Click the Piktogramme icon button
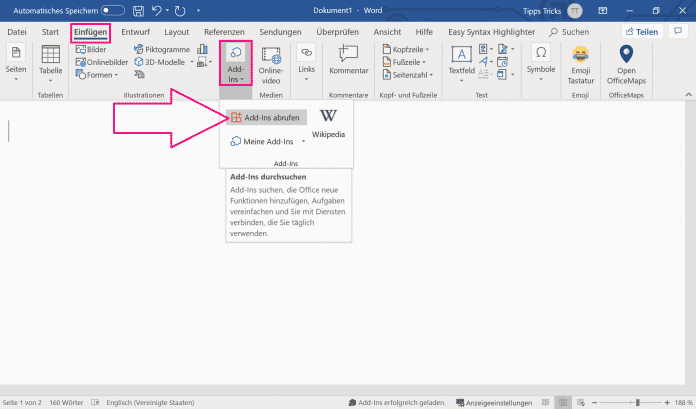This screenshot has width=696, height=409. coord(160,49)
